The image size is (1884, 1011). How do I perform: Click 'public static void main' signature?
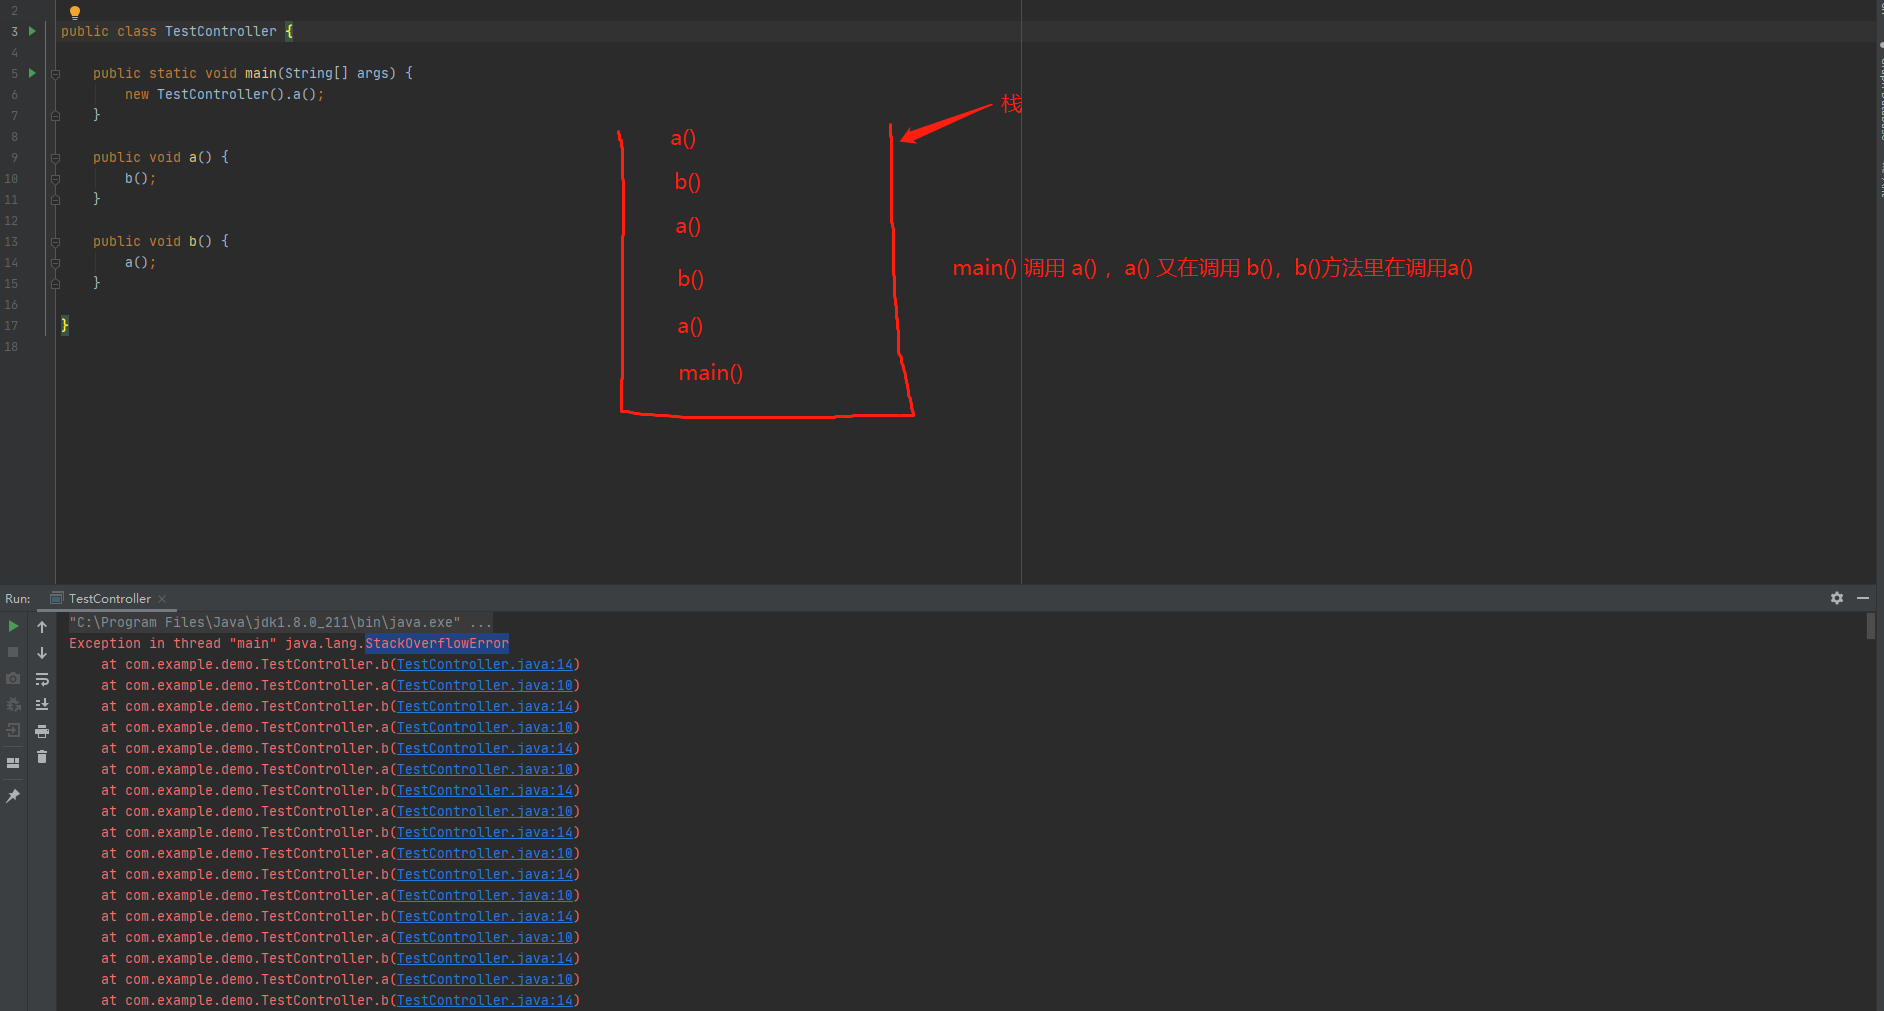(185, 74)
